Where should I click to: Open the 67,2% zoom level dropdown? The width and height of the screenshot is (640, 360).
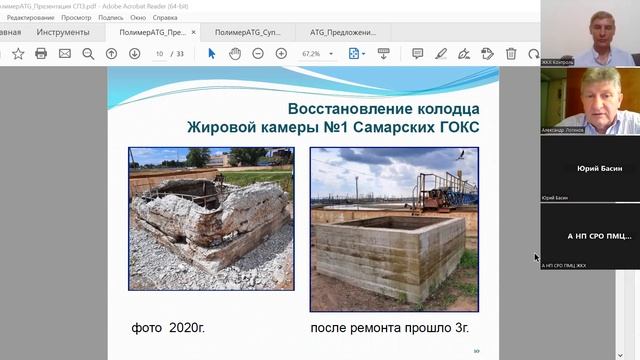[318, 54]
